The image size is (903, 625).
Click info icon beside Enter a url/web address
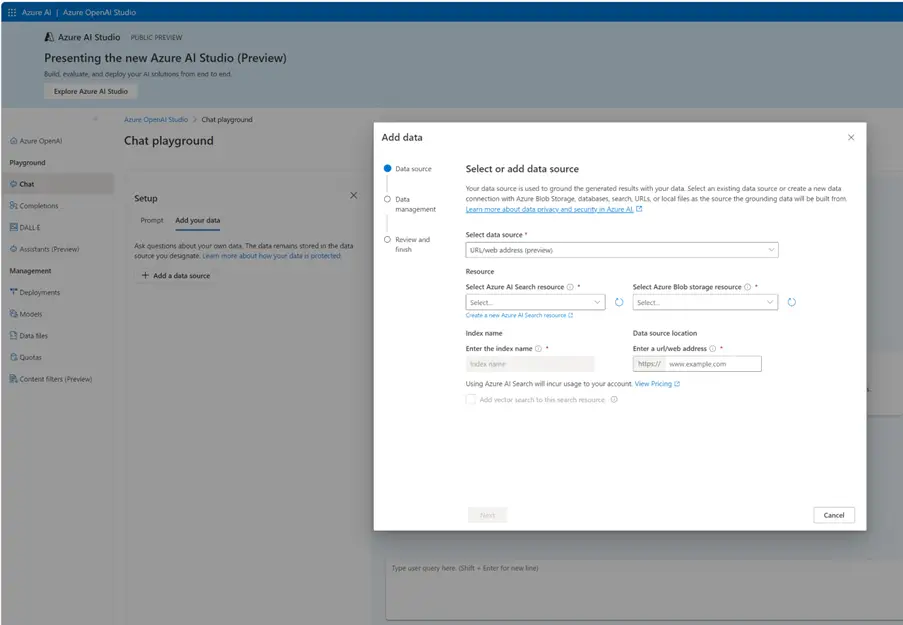[712, 349]
